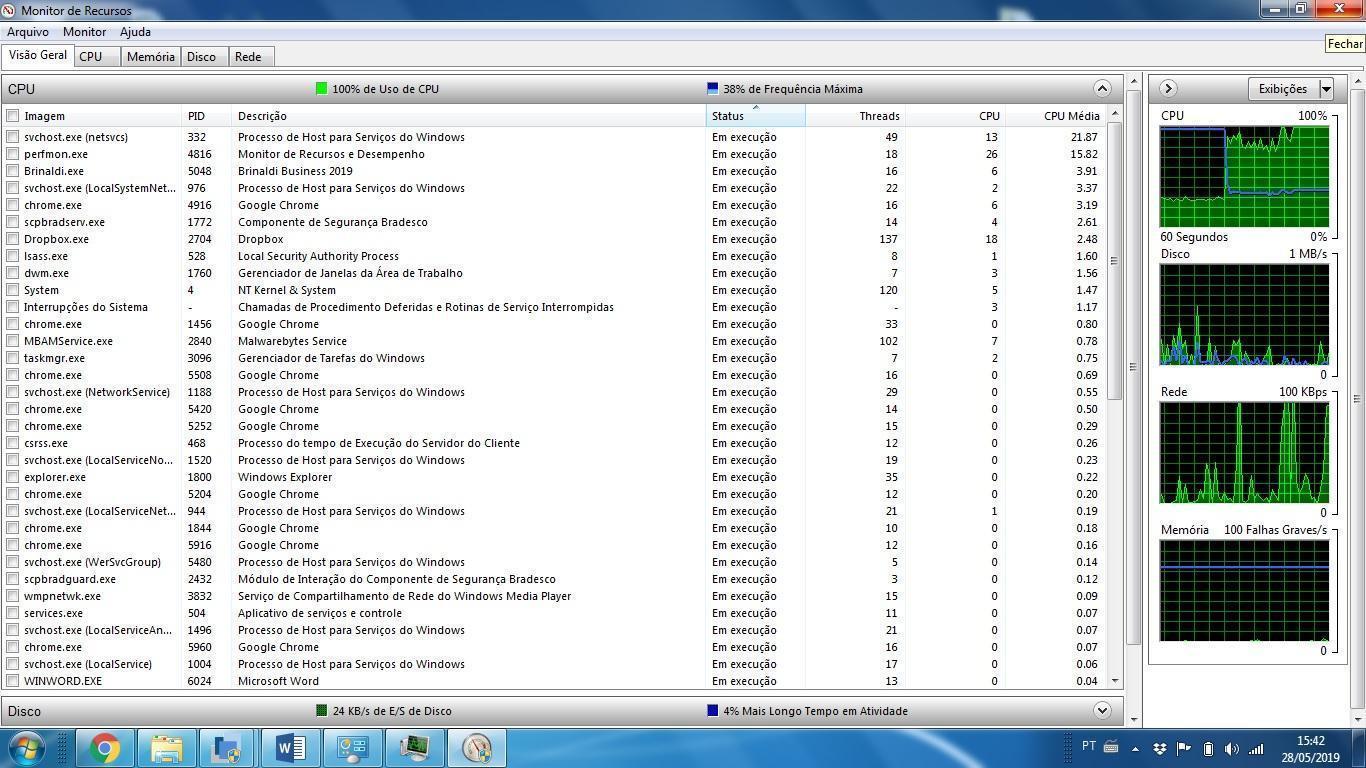Open the file explorer folder taskbar icon
The height and width of the screenshot is (768, 1366).
tap(166, 748)
